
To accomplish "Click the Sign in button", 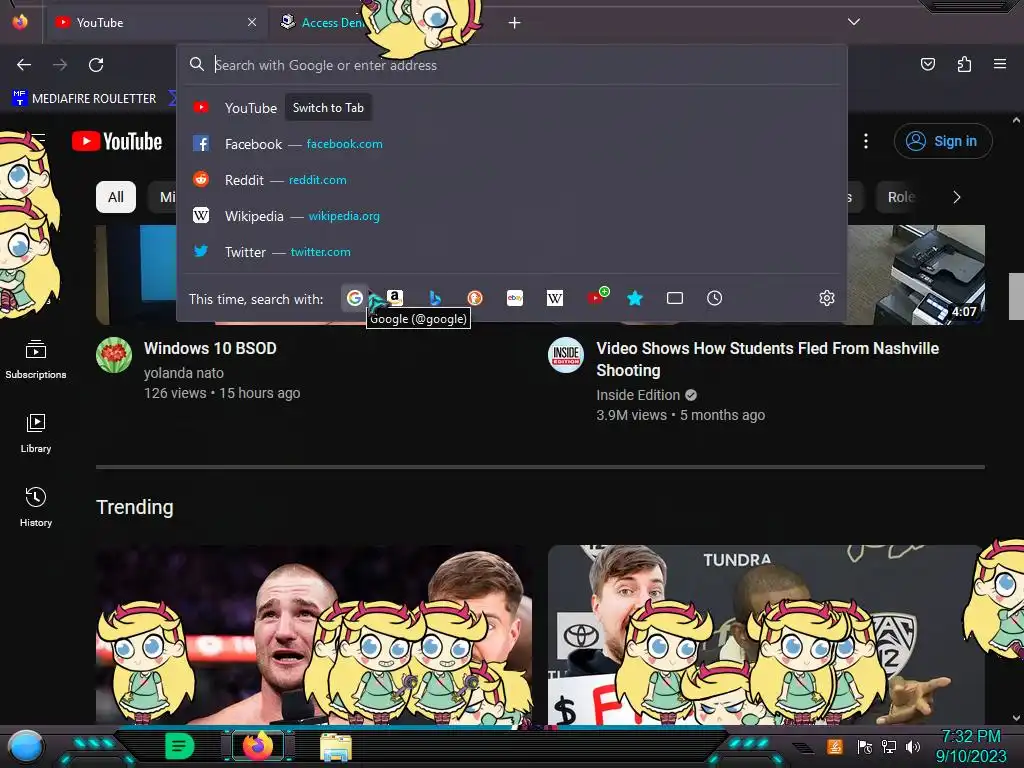I will click(942, 141).
